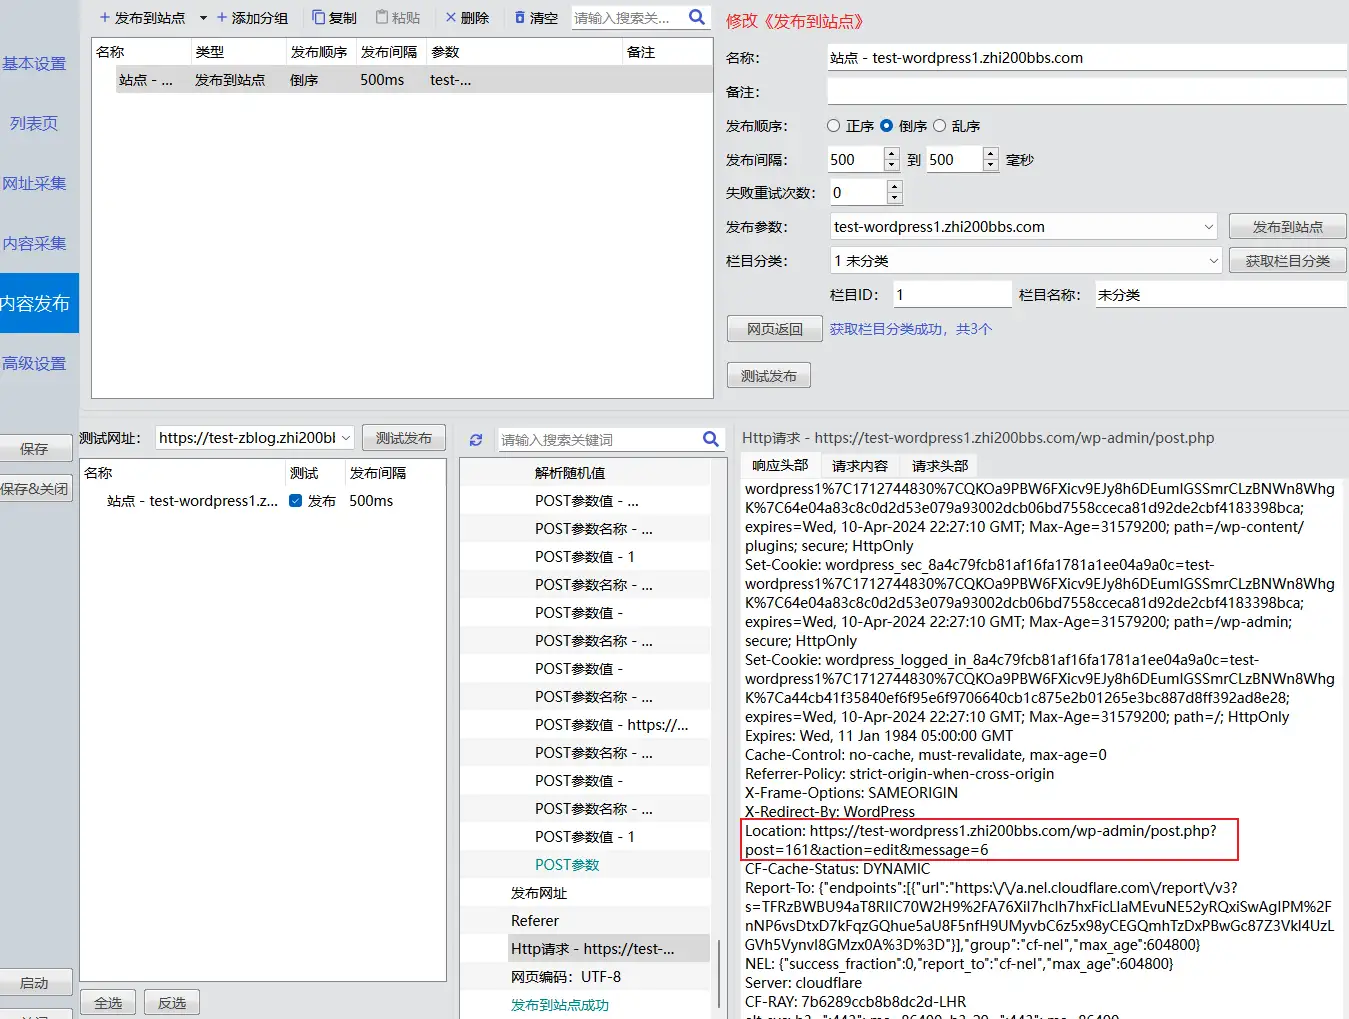The height and width of the screenshot is (1019, 1349).
Task: Click the 全选 button
Action: pos(108,1003)
